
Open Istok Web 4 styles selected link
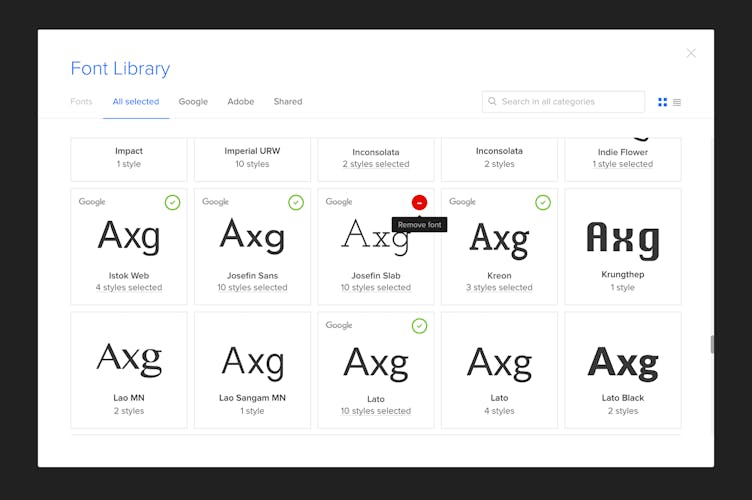click(129, 288)
